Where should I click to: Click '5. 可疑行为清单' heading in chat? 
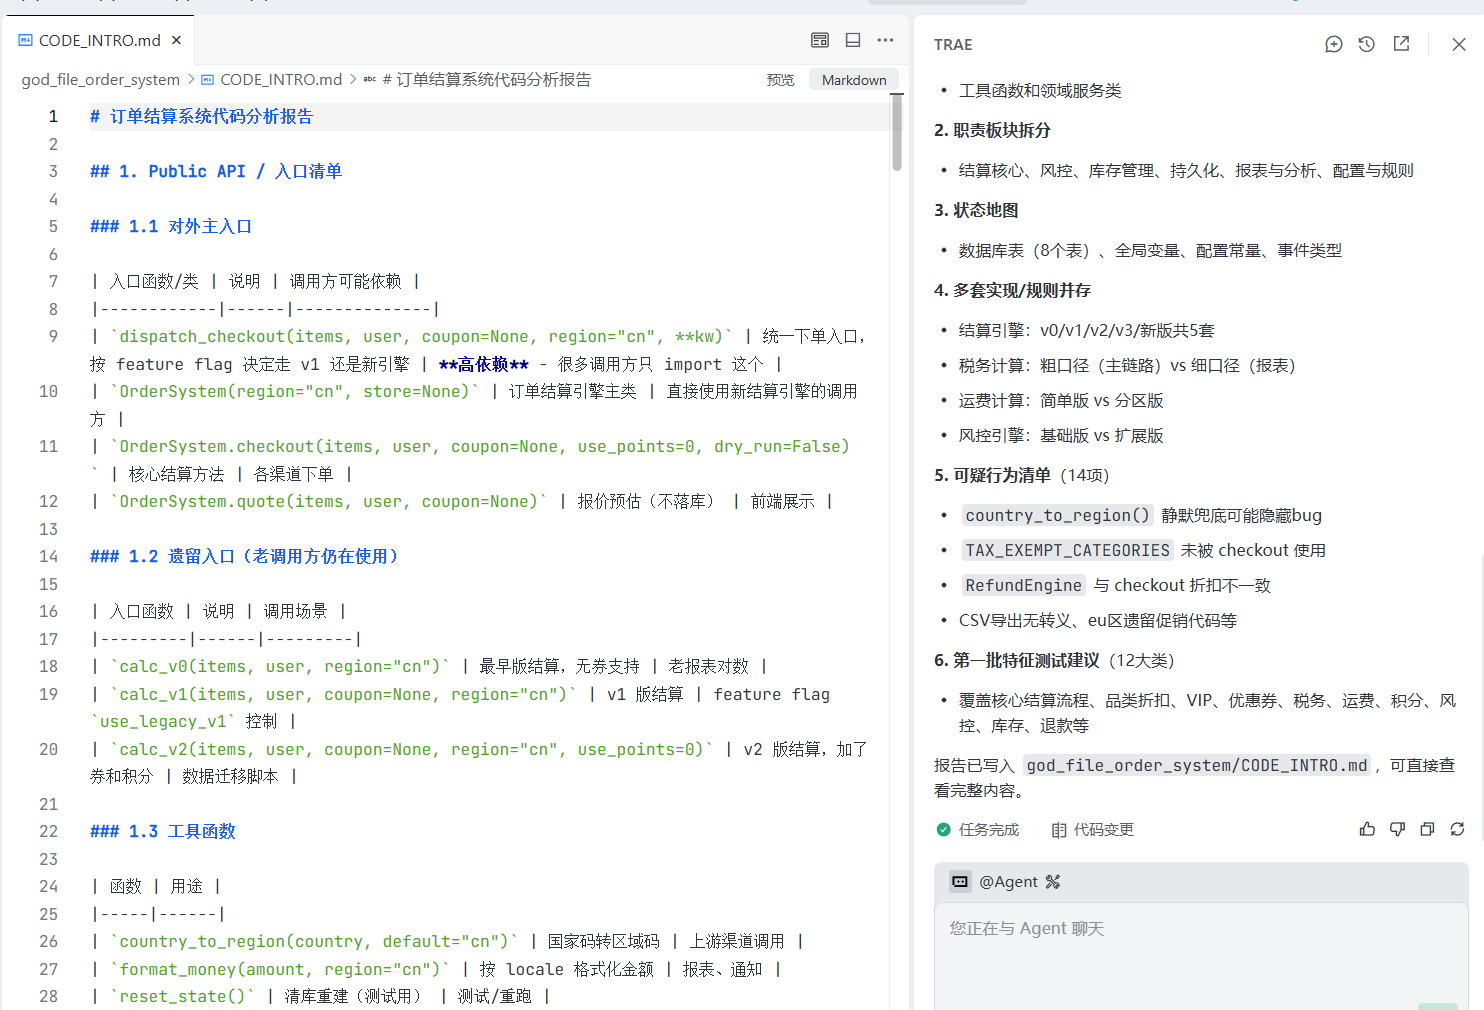tap(992, 475)
